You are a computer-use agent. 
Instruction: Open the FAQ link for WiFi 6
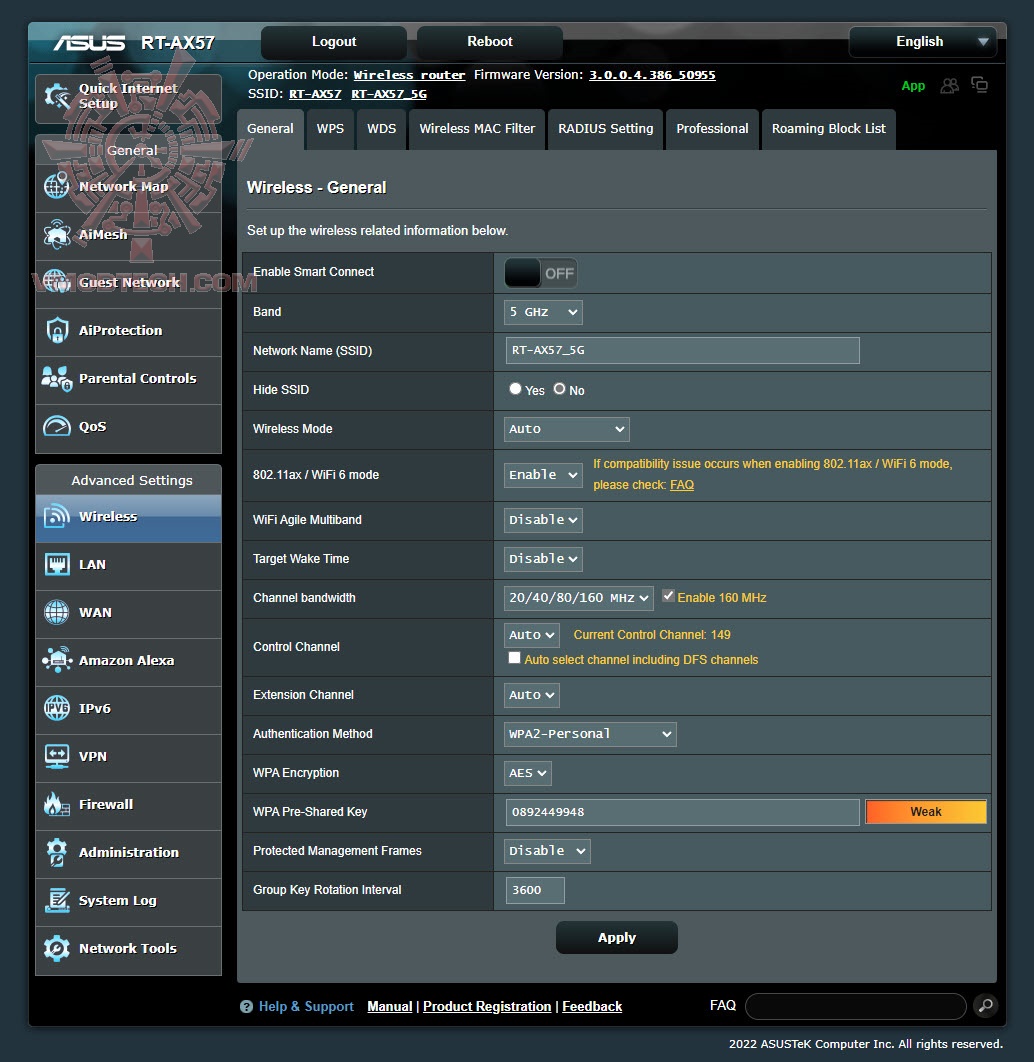point(681,485)
